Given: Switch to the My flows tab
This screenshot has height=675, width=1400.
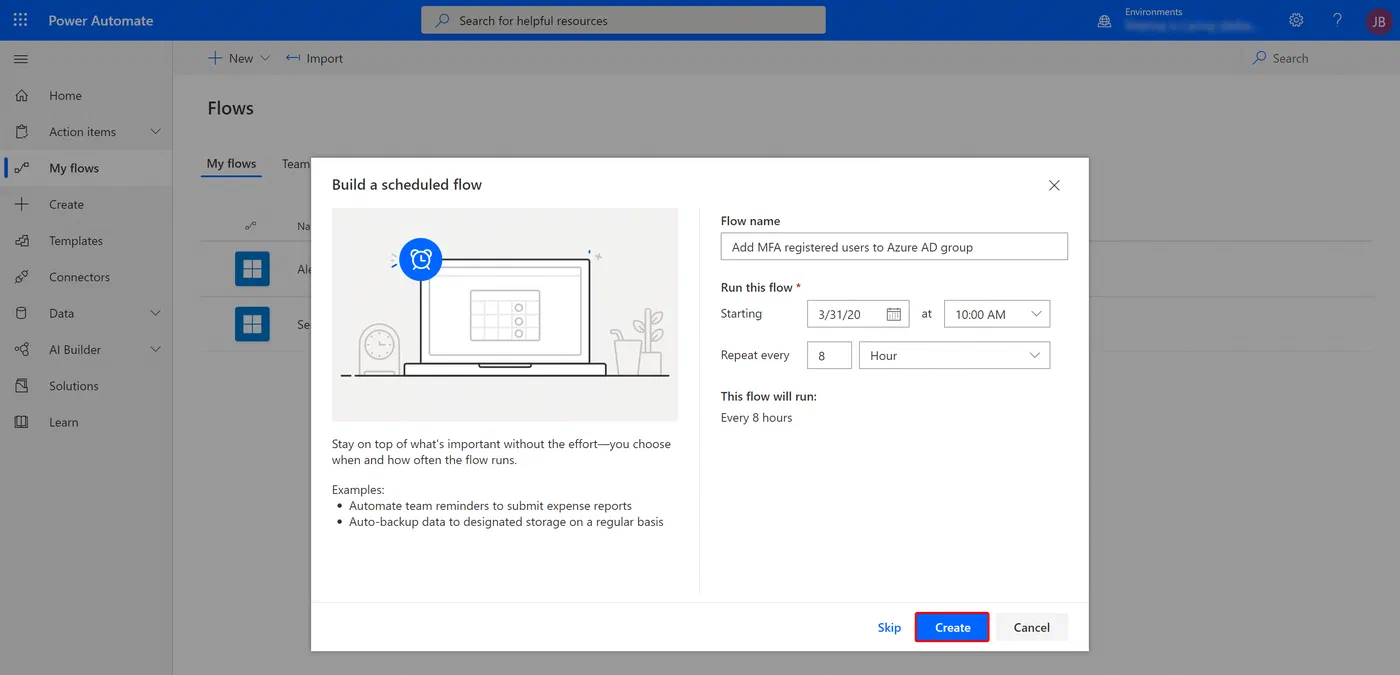Looking at the screenshot, I should pyautogui.click(x=231, y=164).
